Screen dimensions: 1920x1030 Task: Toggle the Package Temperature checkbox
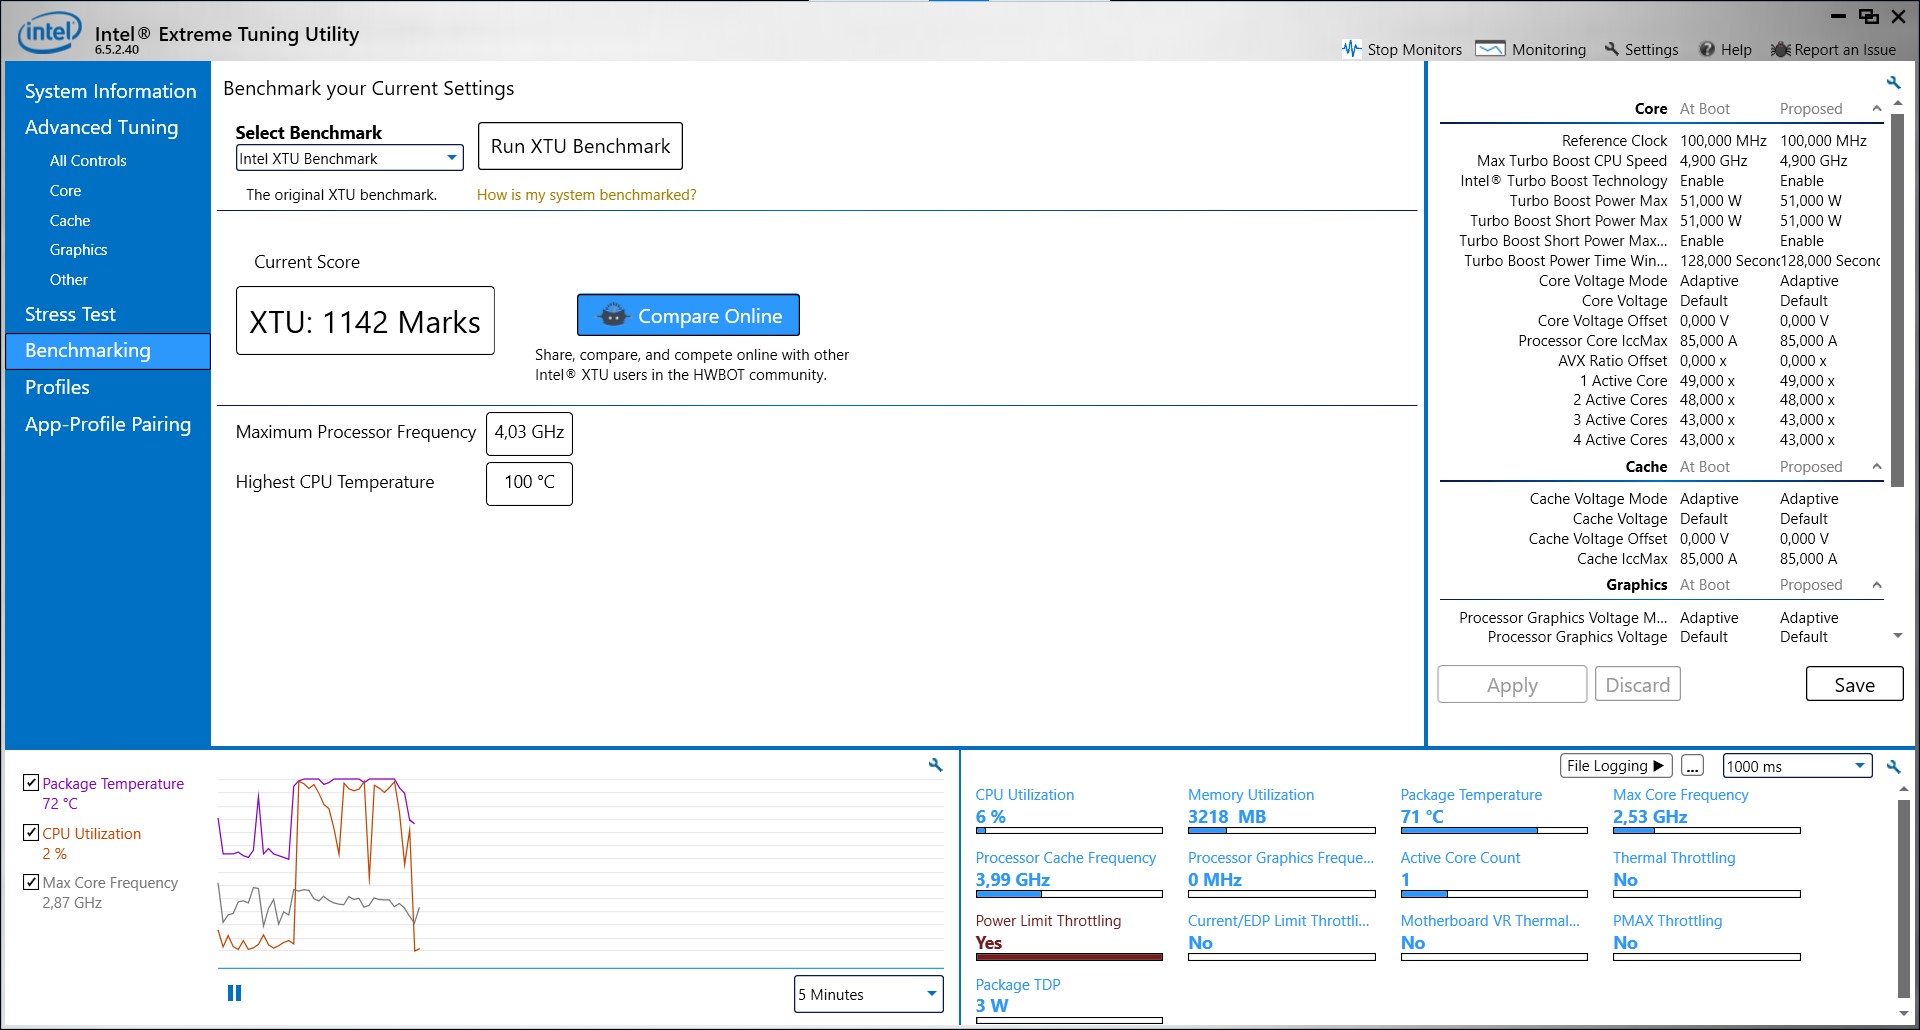pos(31,782)
